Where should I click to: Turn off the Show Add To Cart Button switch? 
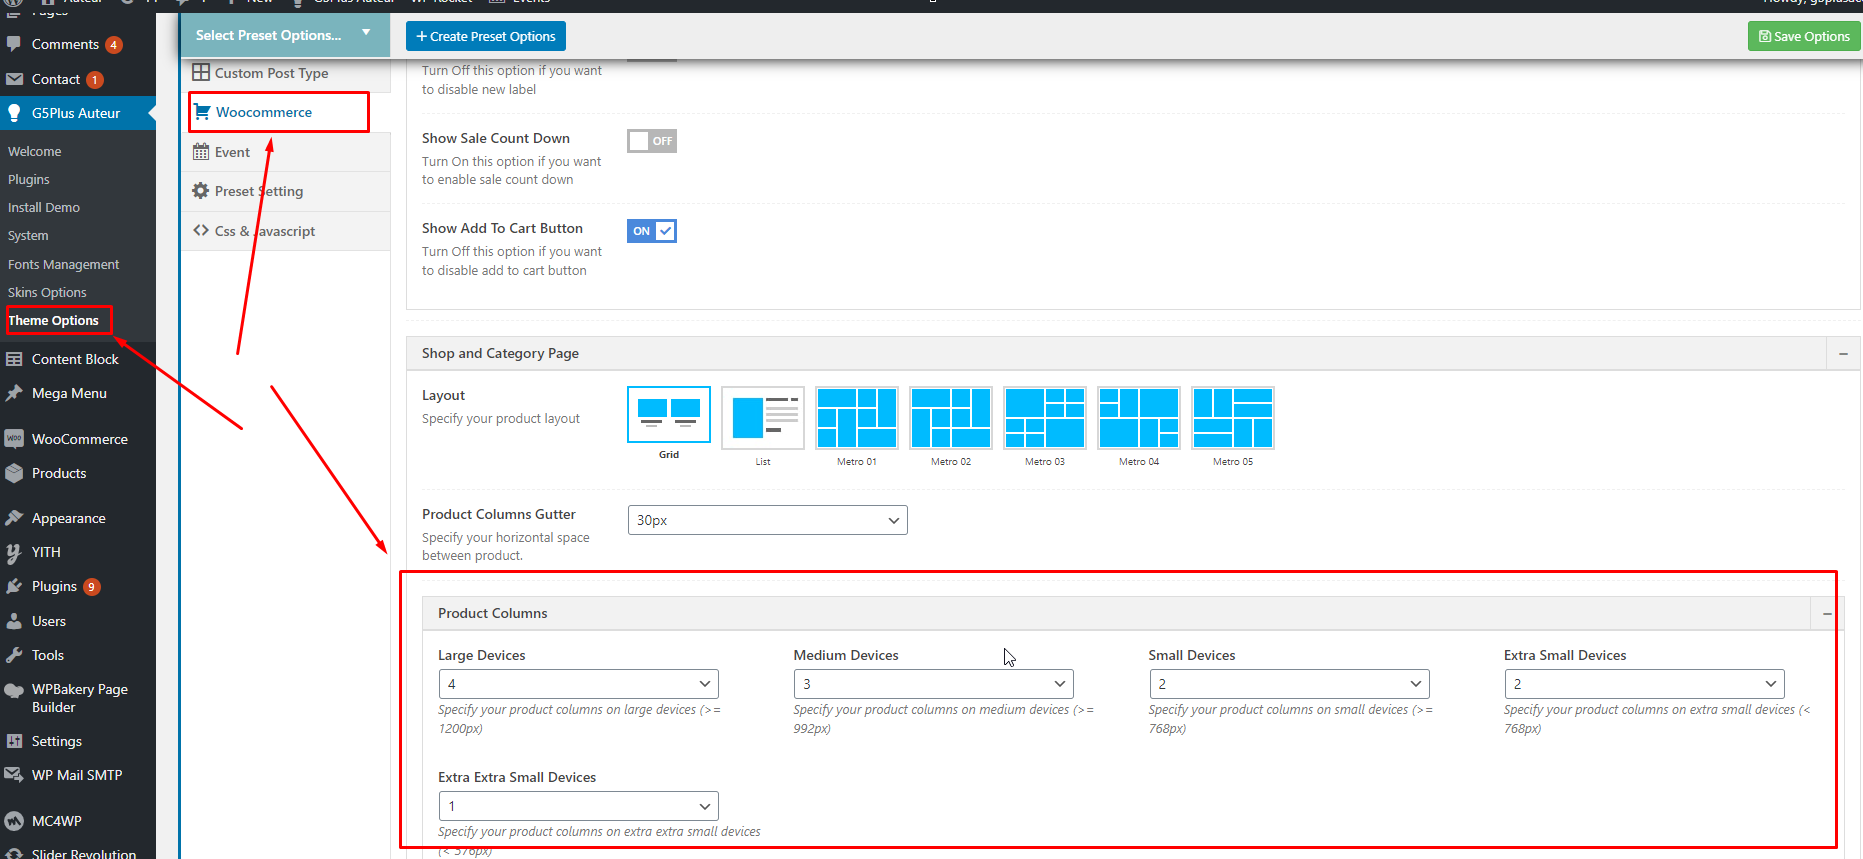(x=652, y=231)
